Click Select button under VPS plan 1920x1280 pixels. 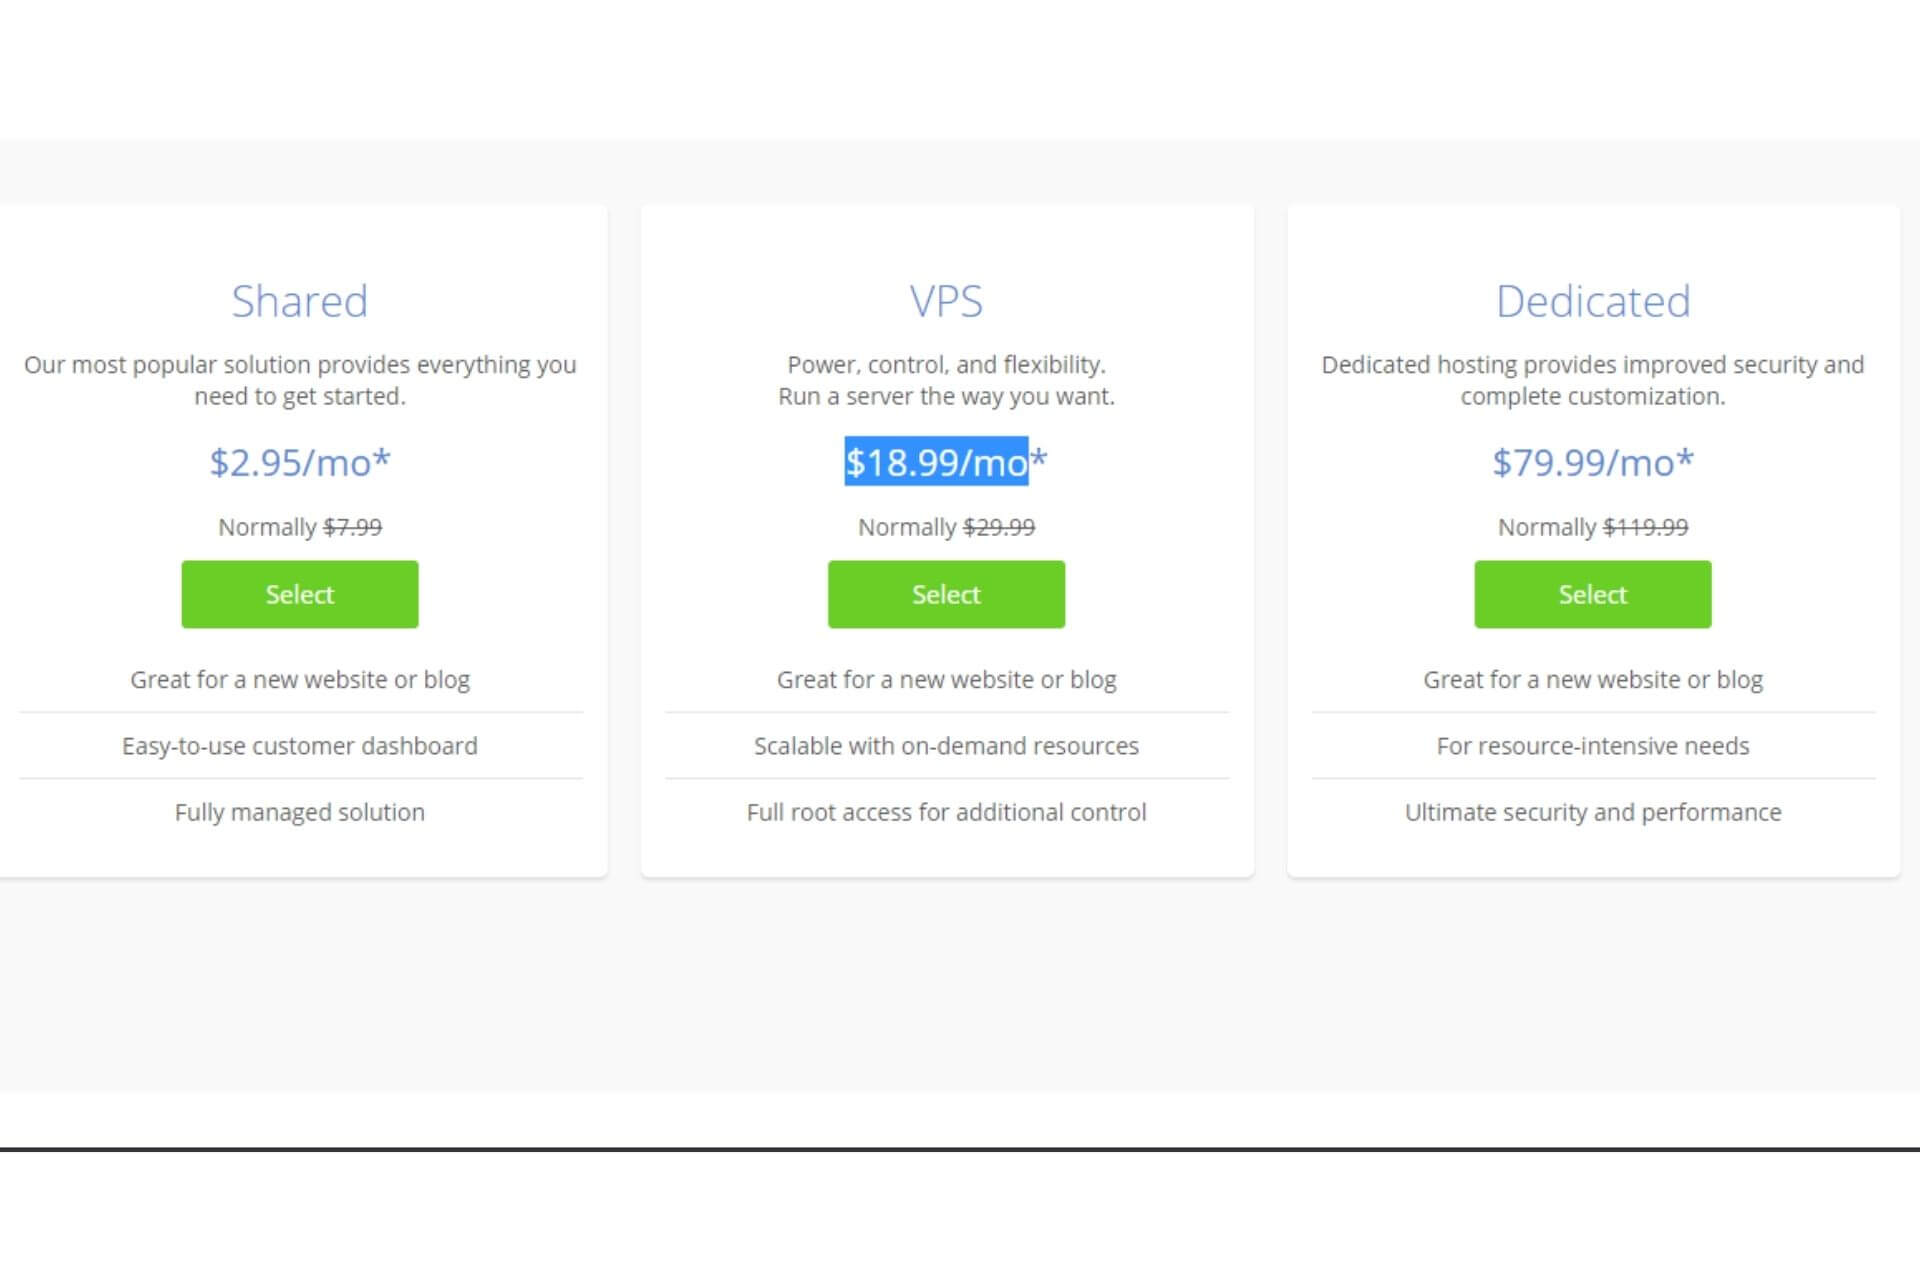[946, 594]
